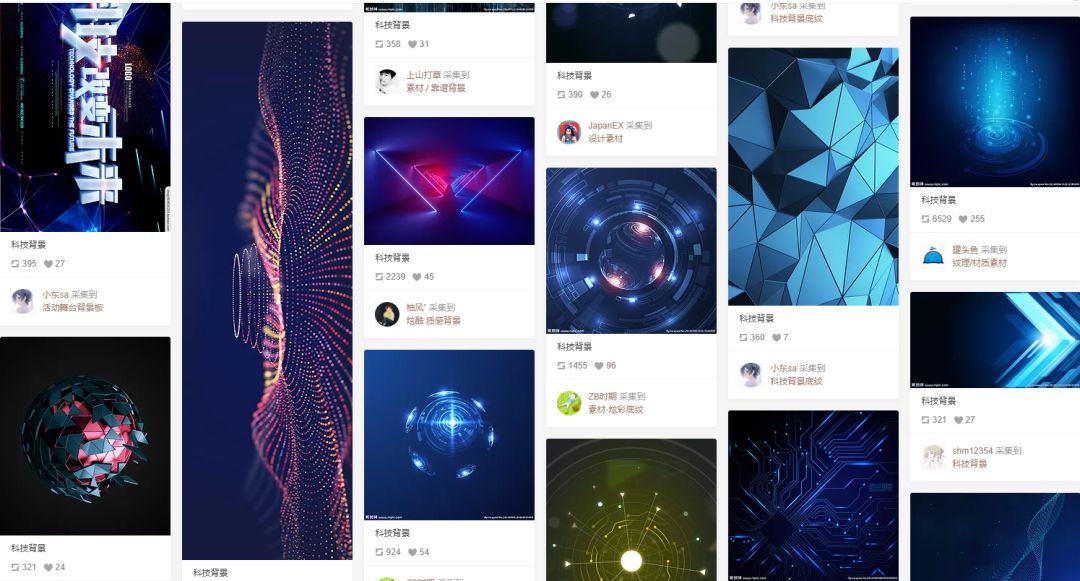Like the pin with 96 hearts
The height and width of the screenshot is (581, 1080).
[599, 366]
